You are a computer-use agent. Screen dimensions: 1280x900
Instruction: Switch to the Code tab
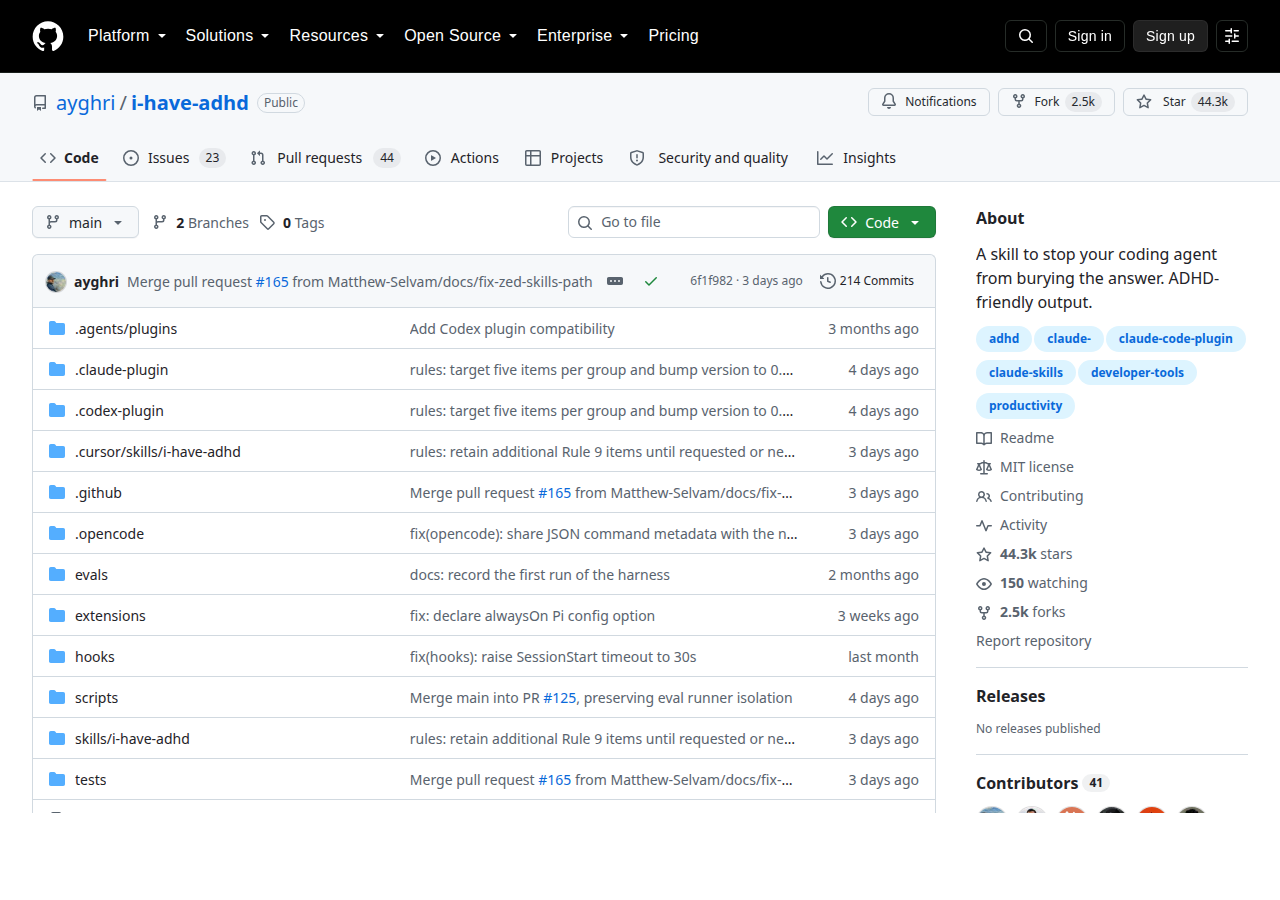[69, 158]
